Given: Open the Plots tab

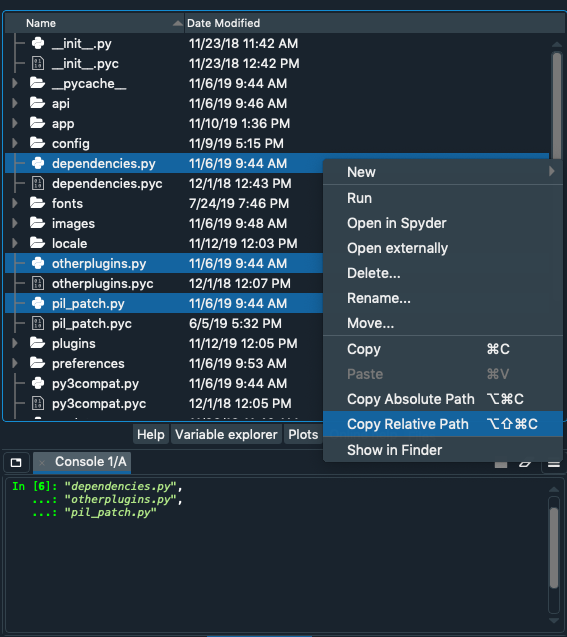Looking at the screenshot, I should point(303,434).
